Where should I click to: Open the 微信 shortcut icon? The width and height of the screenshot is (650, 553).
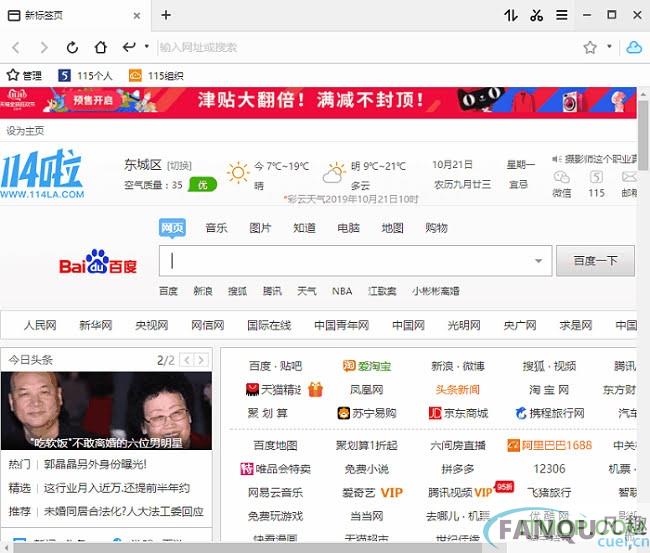click(562, 184)
